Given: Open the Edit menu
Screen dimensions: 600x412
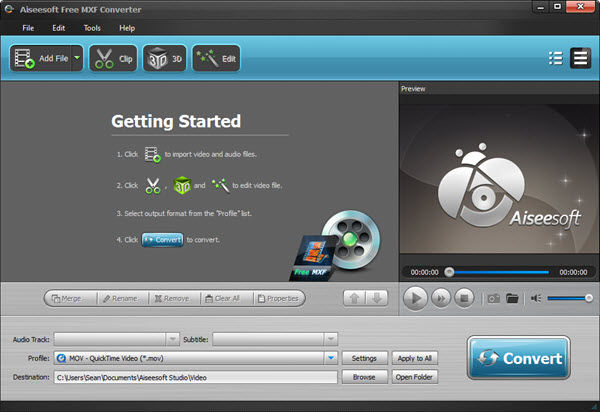Looking at the screenshot, I should [59, 28].
